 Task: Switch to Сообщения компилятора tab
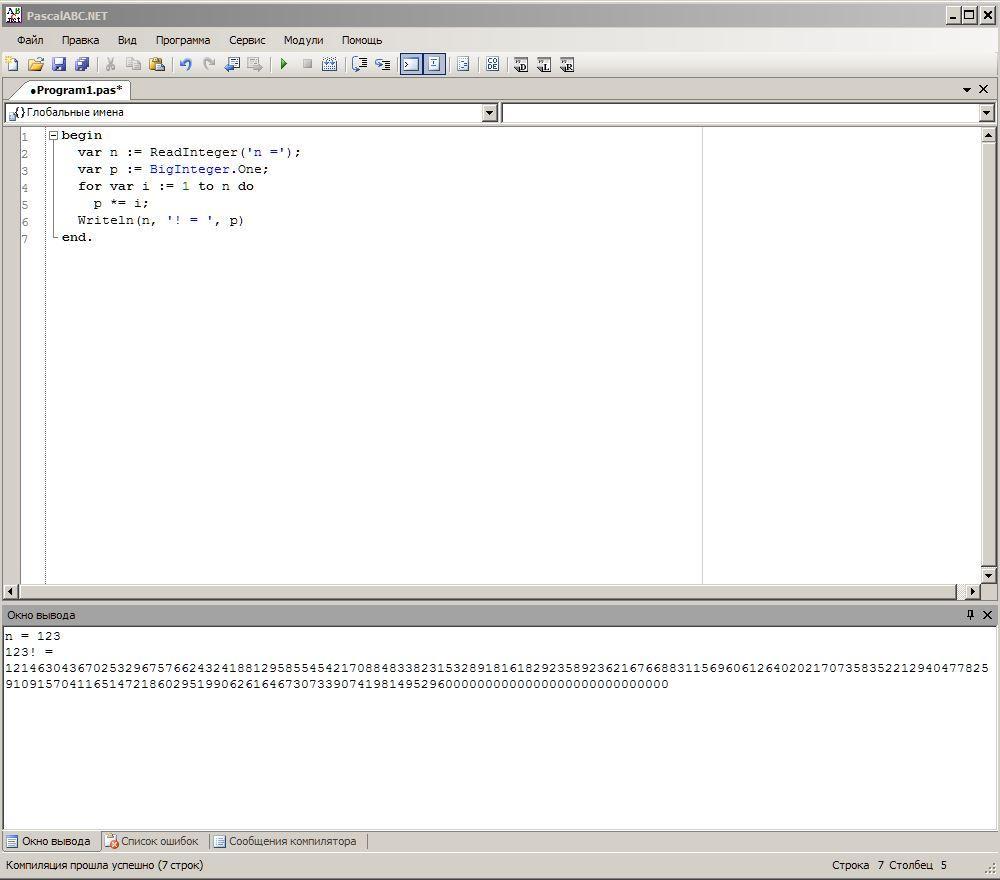pyautogui.click(x=285, y=841)
